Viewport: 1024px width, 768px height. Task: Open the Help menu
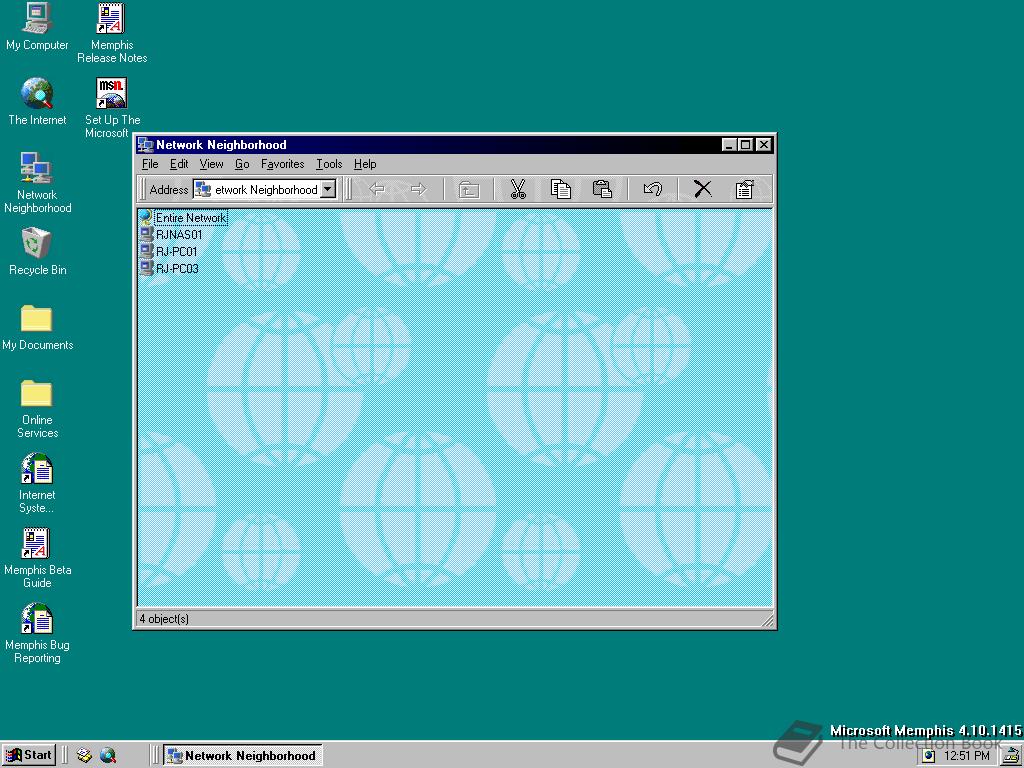point(365,164)
